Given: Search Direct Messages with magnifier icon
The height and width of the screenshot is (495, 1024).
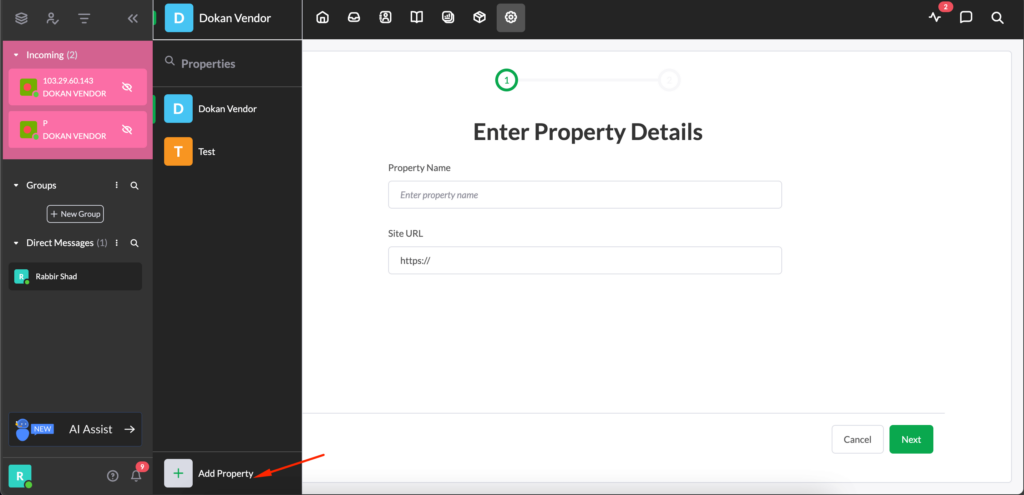Looking at the screenshot, I should (x=135, y=243).
